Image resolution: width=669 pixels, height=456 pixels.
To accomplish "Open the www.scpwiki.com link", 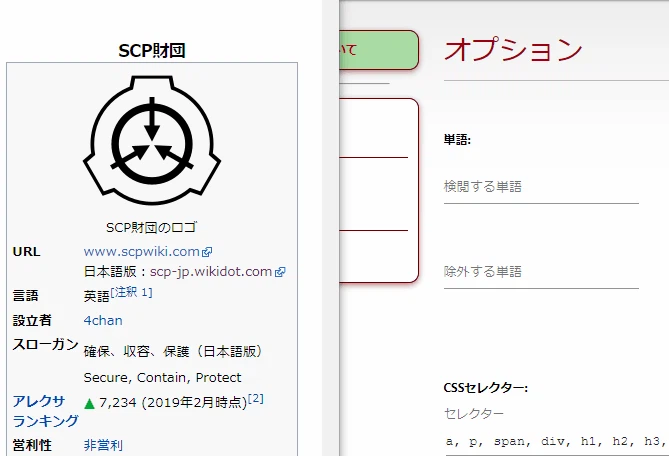I will tap(142, 252).
